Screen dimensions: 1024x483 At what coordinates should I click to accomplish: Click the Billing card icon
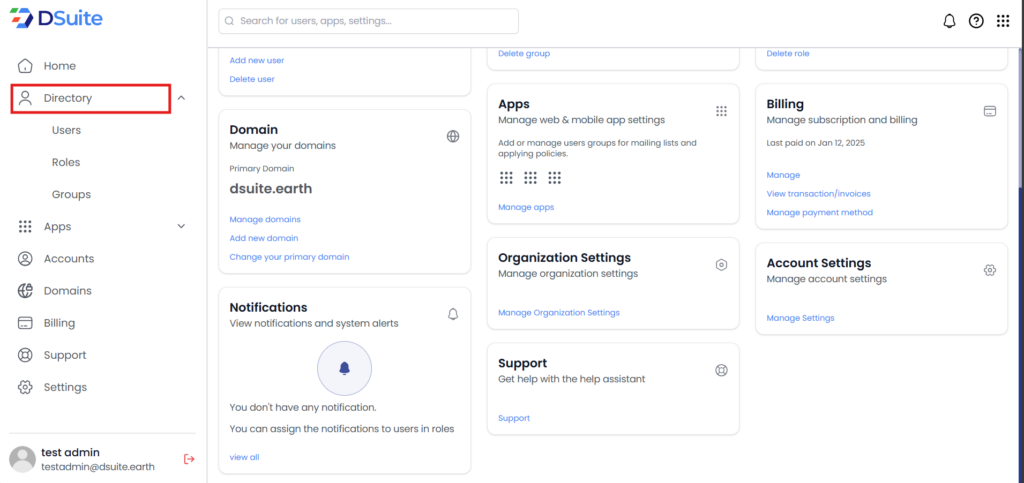989,111
